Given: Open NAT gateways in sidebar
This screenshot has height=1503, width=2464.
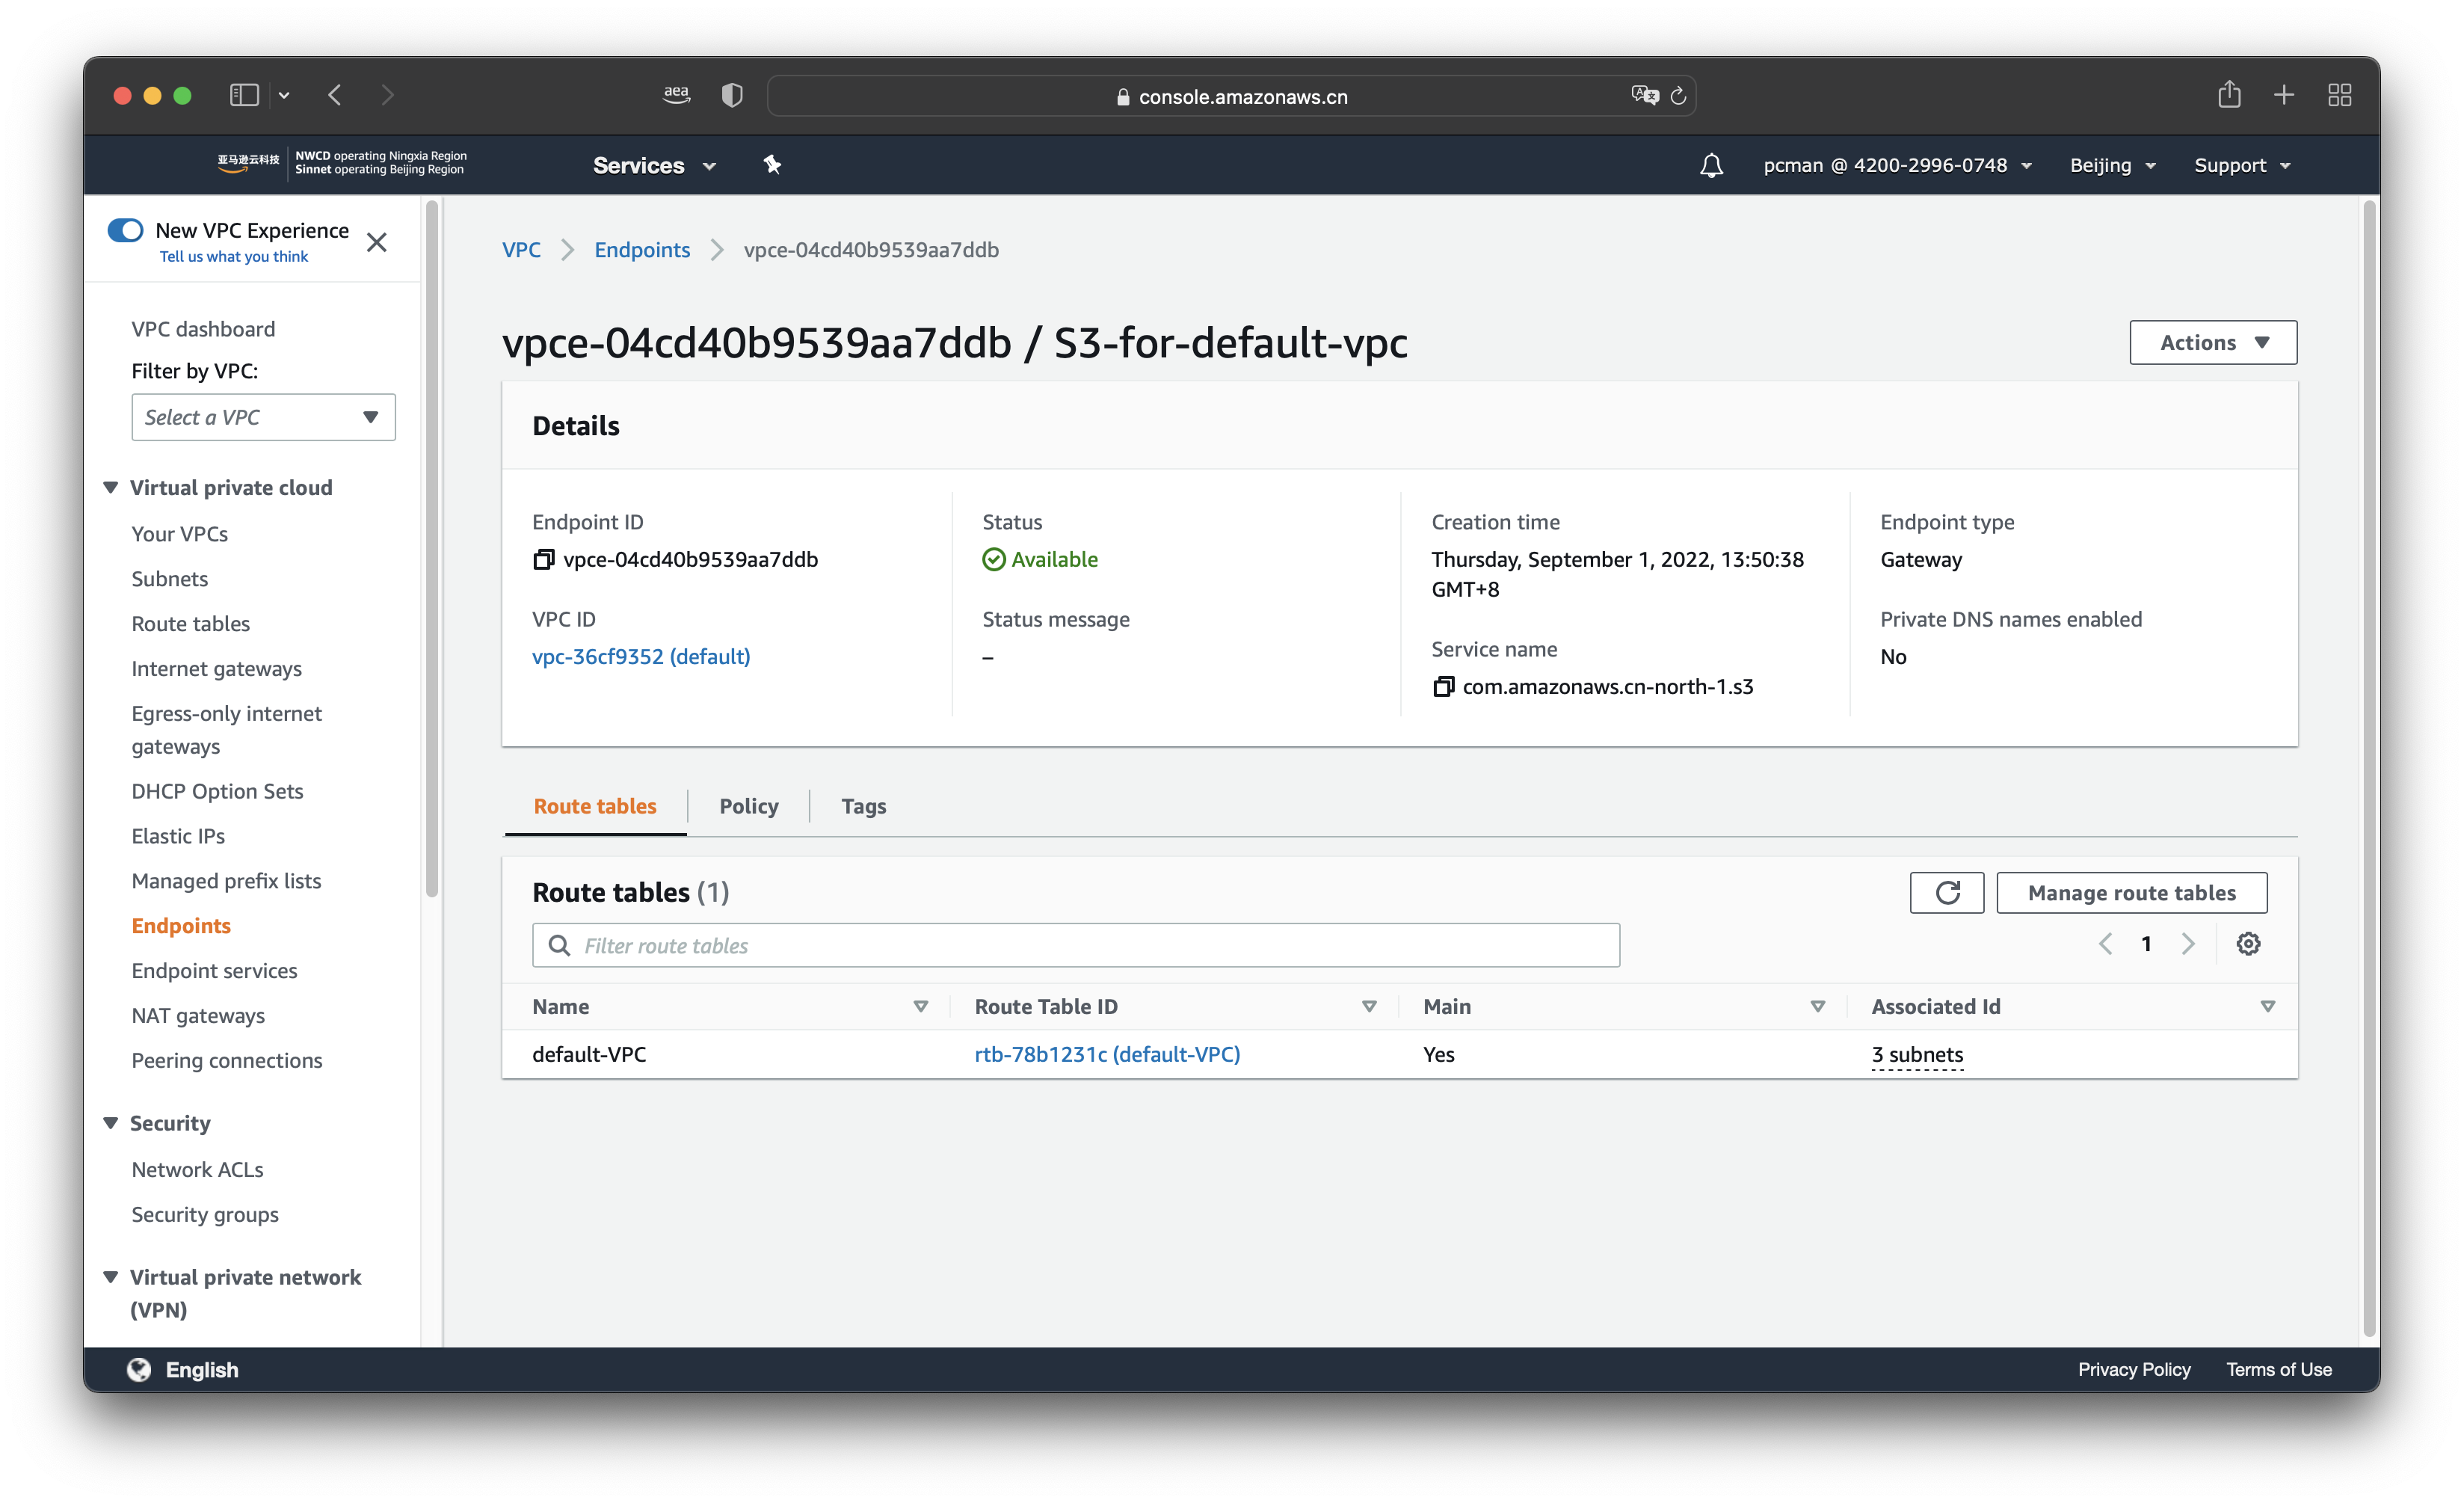Looking at the screenshot, I should [199, 1016].
